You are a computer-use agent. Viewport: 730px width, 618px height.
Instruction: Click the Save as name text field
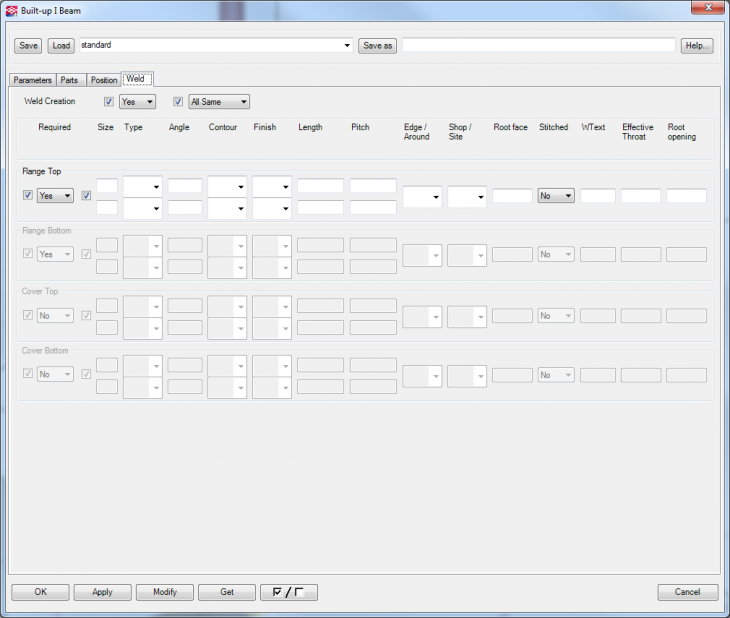538,46
